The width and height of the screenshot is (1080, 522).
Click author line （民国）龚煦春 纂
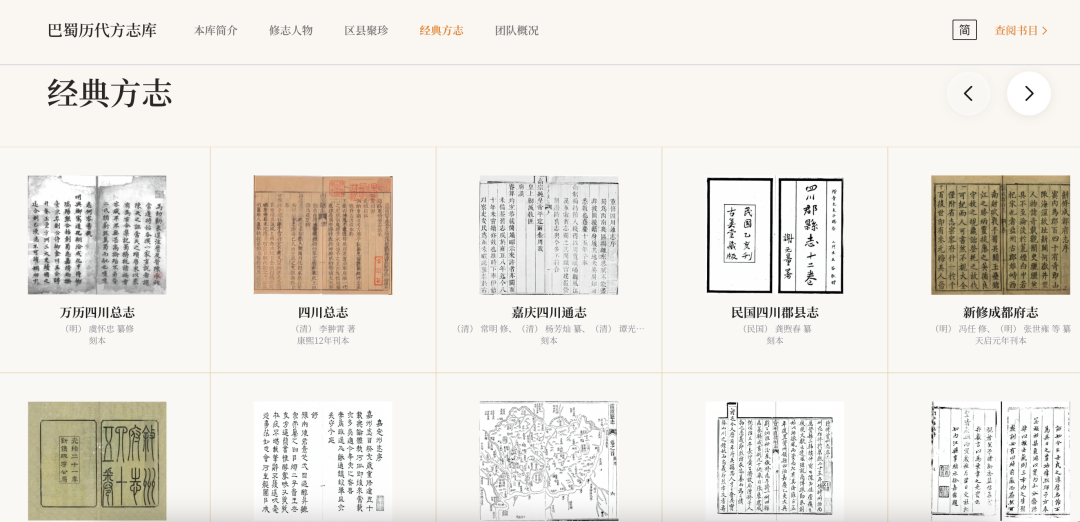(775, 329)
